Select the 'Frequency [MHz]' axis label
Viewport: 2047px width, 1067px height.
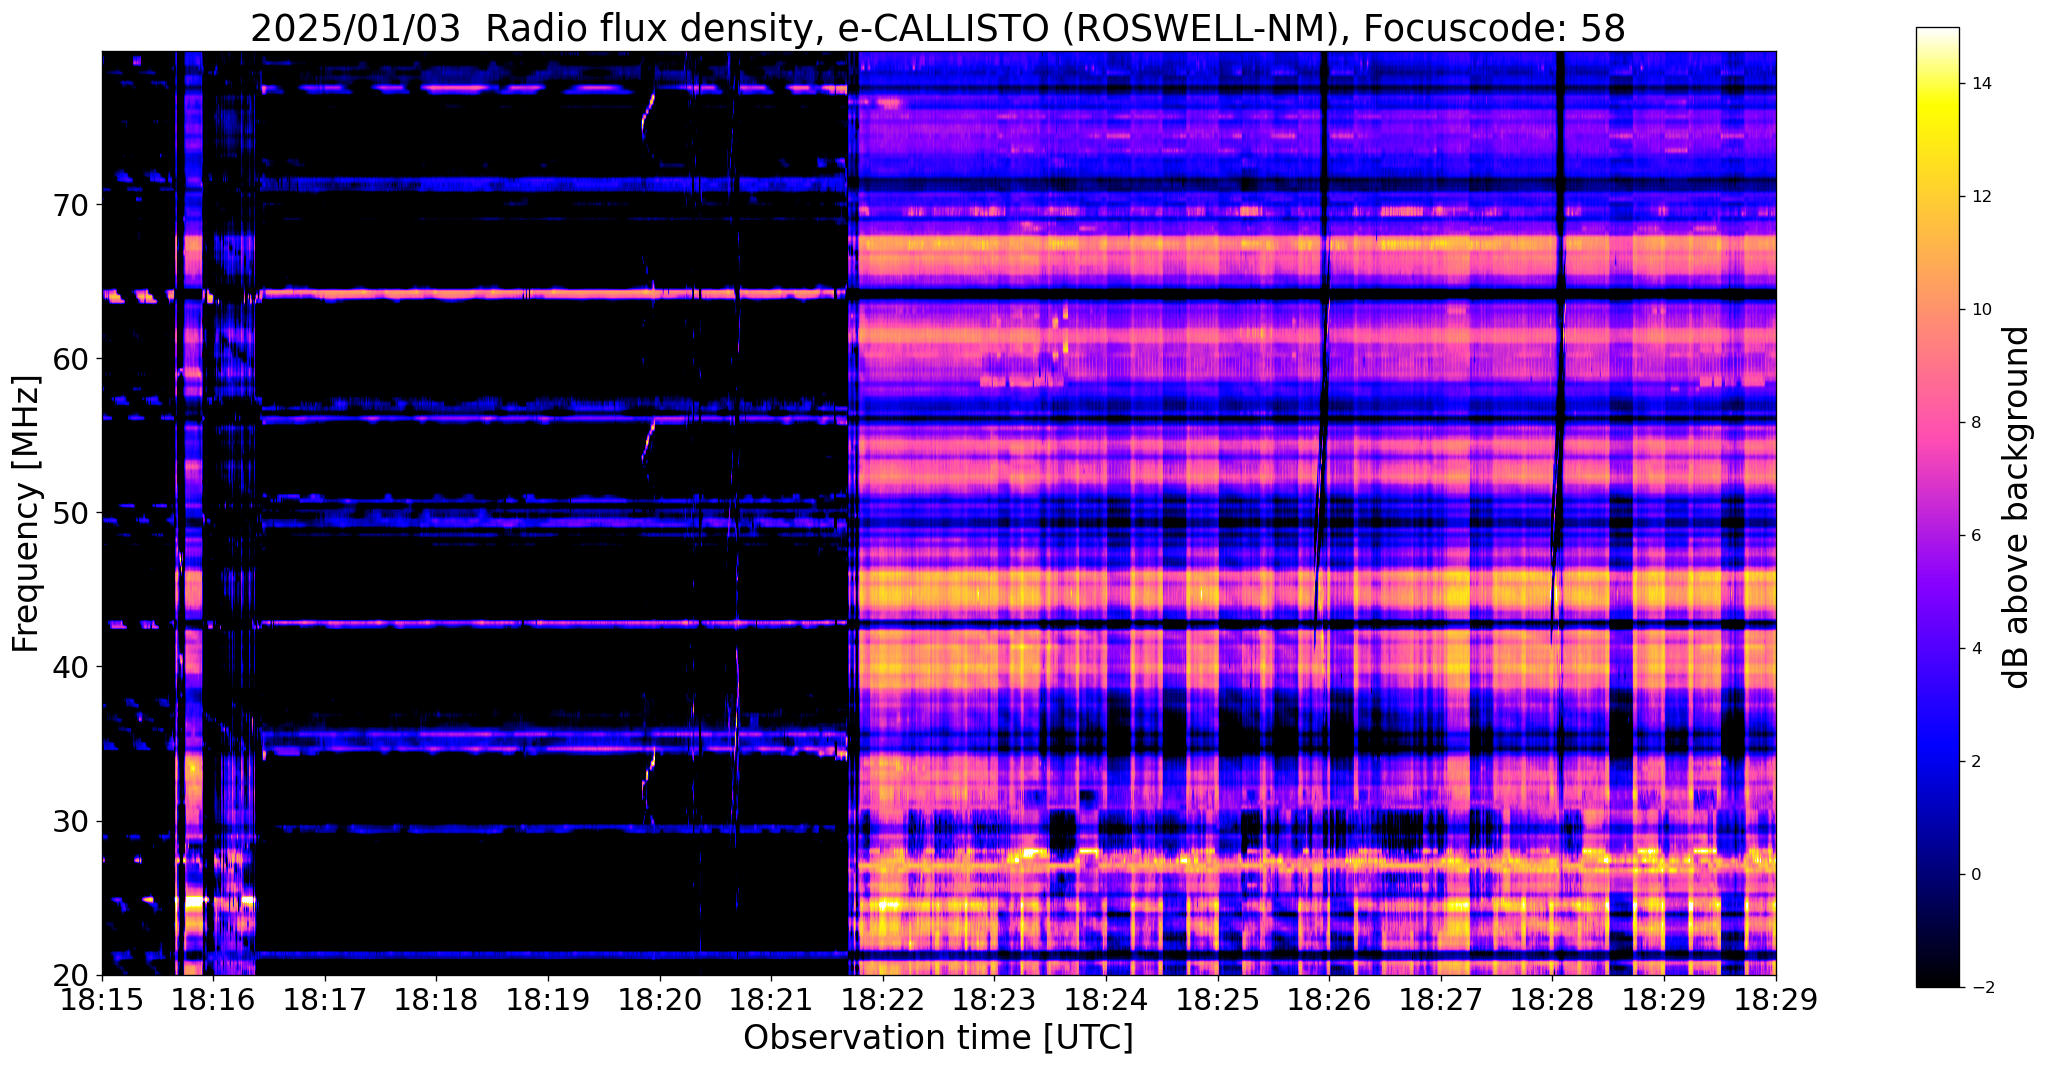26,514
